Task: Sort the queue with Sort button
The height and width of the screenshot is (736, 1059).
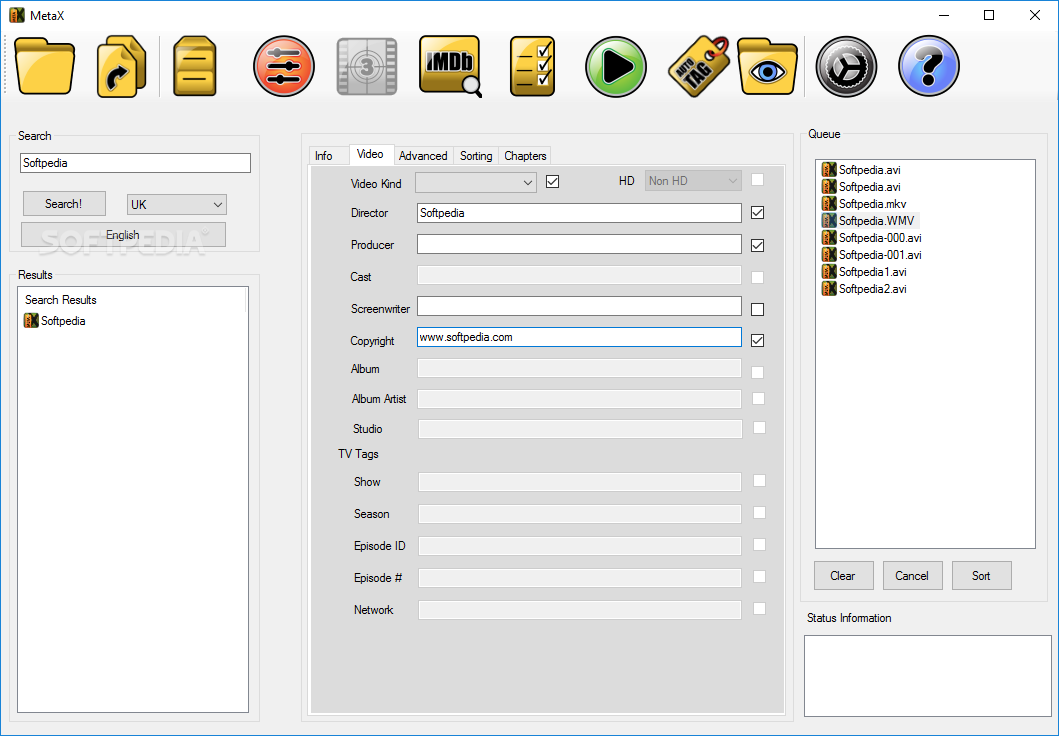Action: (x=981, y=575)
